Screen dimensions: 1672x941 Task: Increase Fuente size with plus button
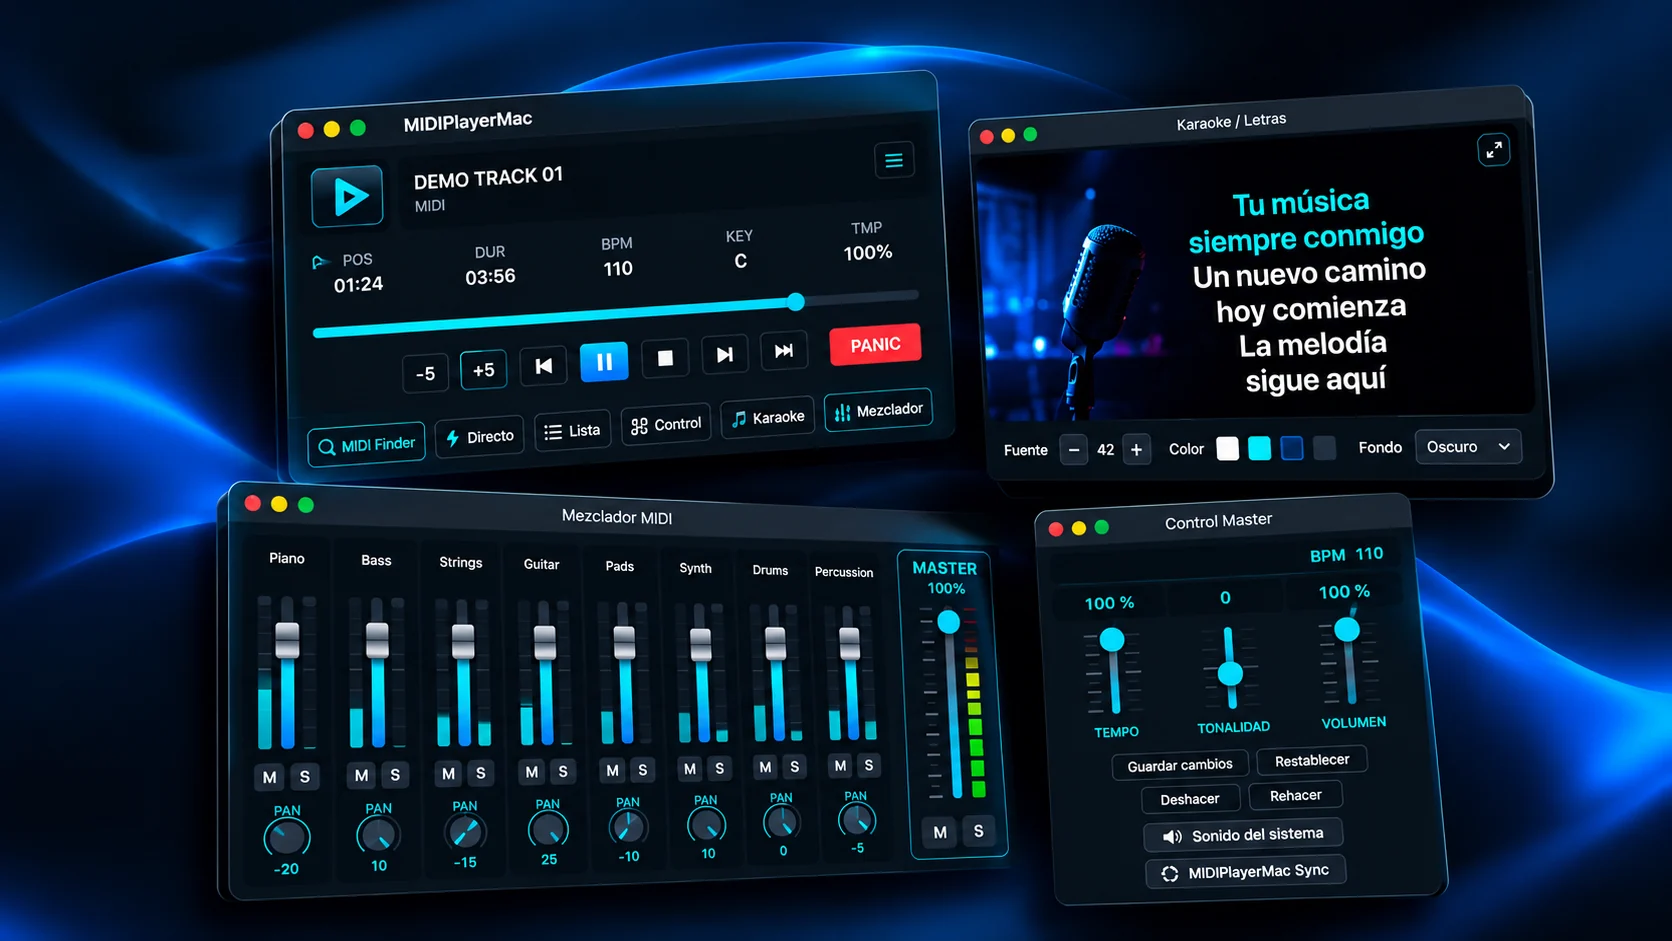pyautogui.click(x=1136, y=450)
